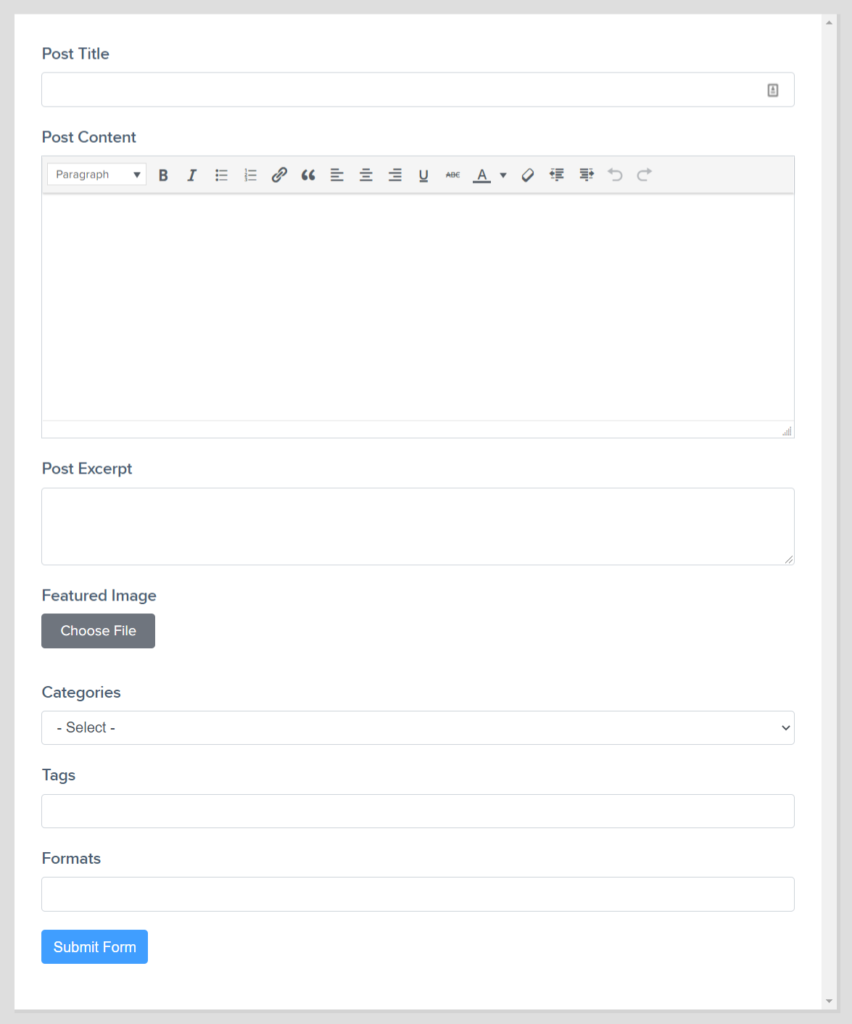Insert a hyperlink in post content
Image resolution: width=852 pixels, height=1024 pixels.
pyautogui.click(x=279, y=175)
